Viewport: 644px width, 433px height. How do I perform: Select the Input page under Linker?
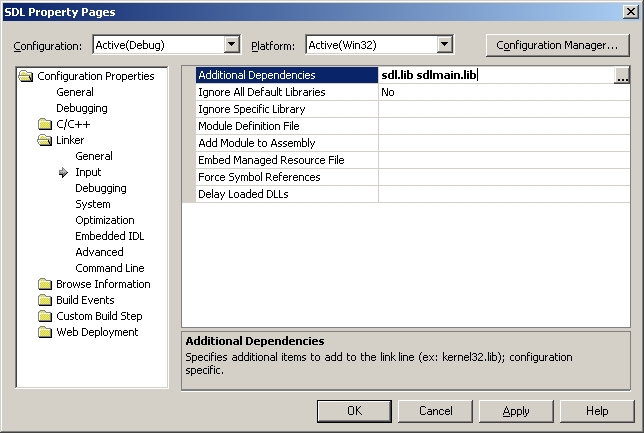coord(88,172)
